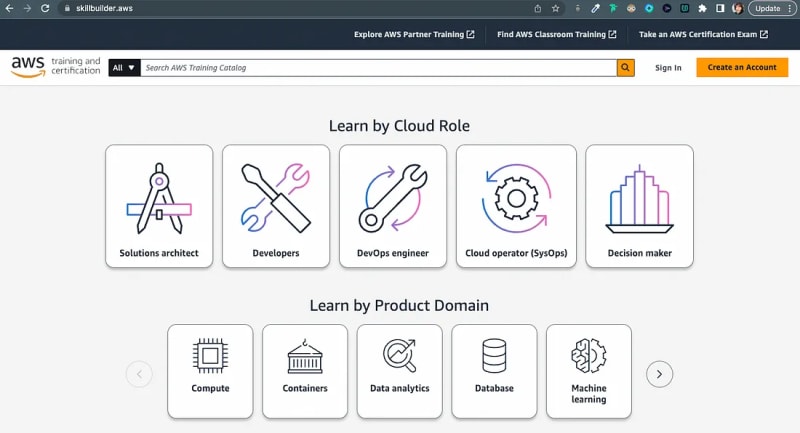Select the Machine learning brain icon
800x433 pixels.
[x=589, y=355]
